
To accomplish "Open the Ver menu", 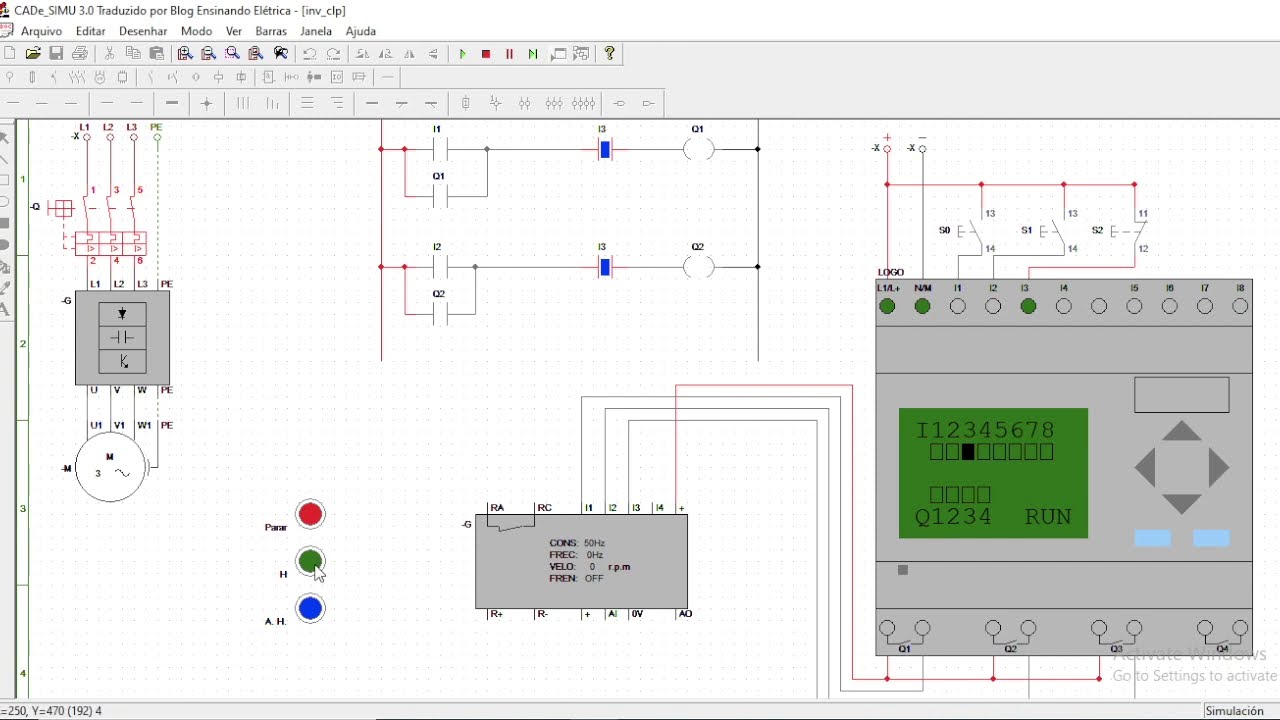I will click(x=234, y=31).
